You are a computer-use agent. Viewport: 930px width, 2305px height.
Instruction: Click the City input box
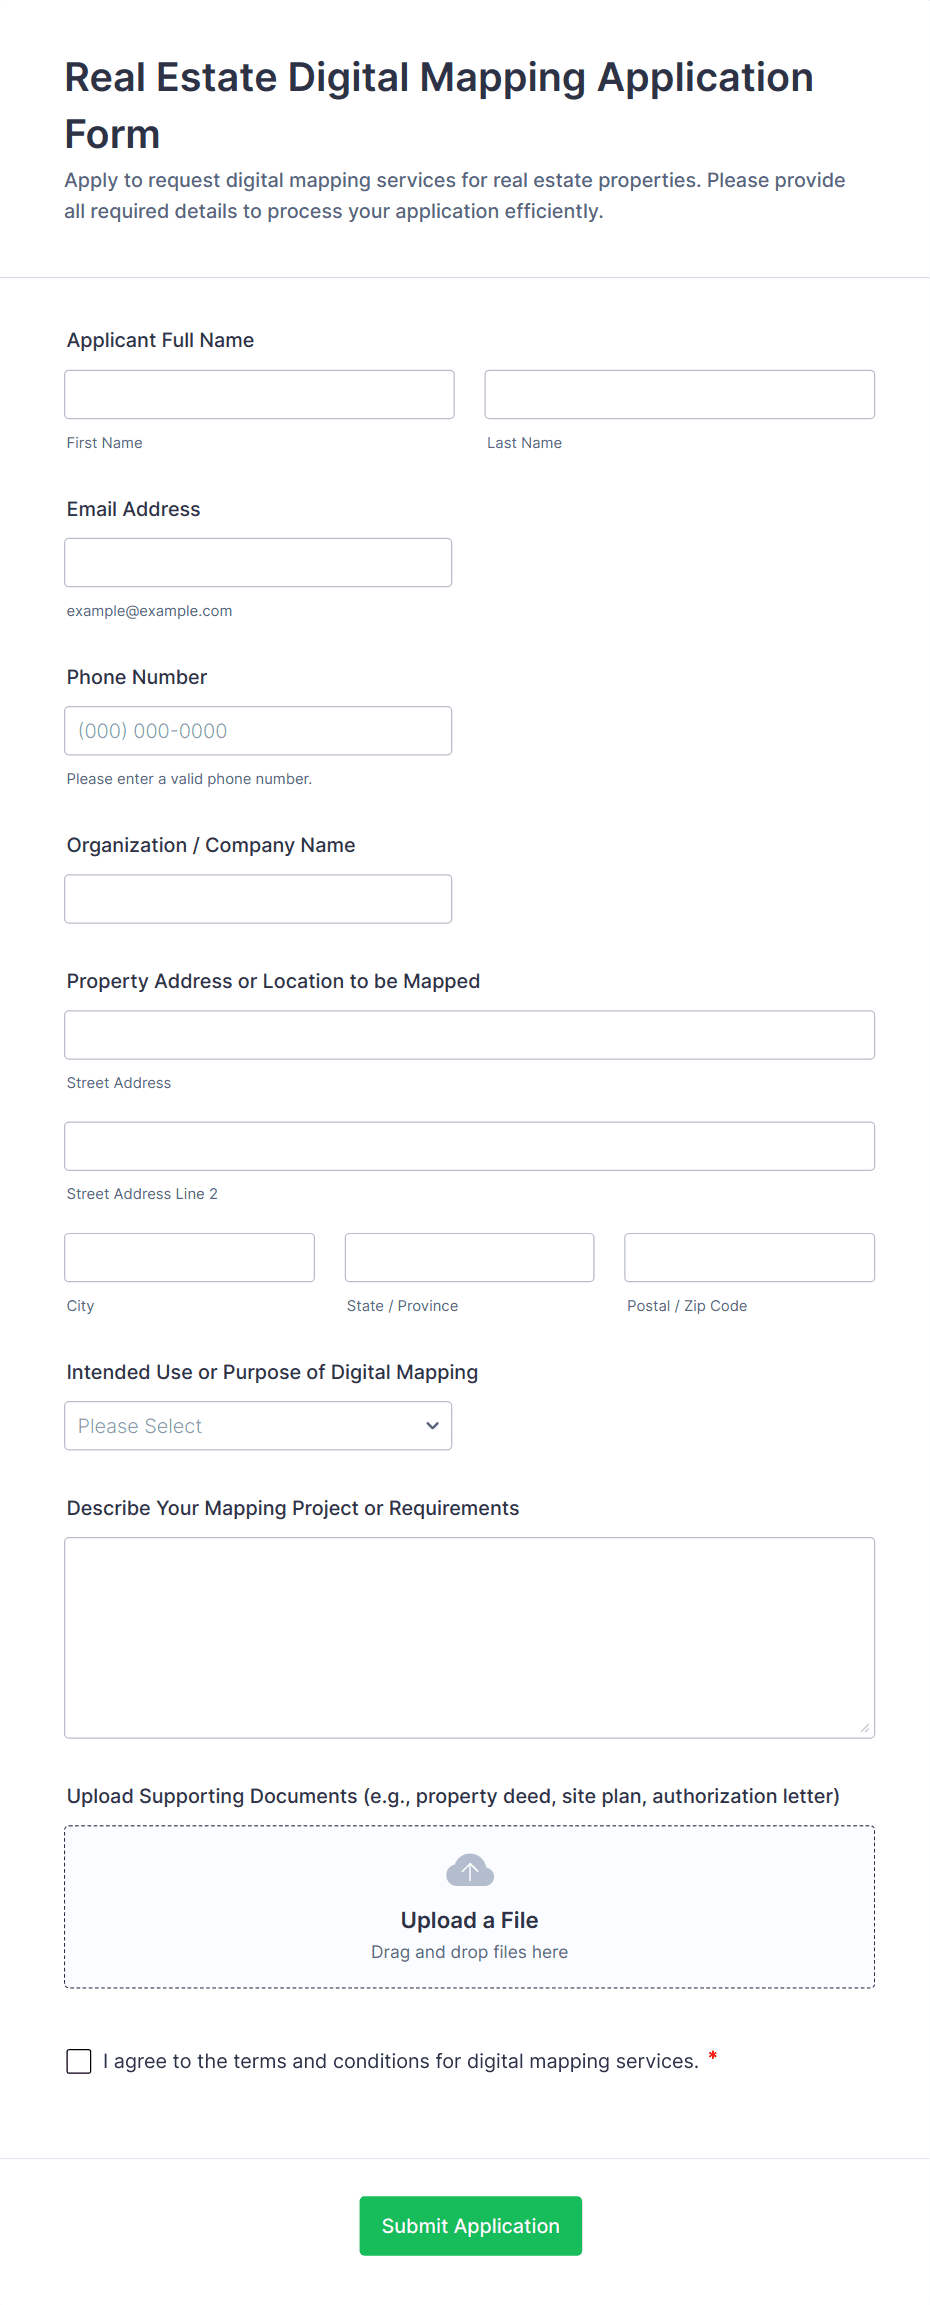[x=189, y=1257]
